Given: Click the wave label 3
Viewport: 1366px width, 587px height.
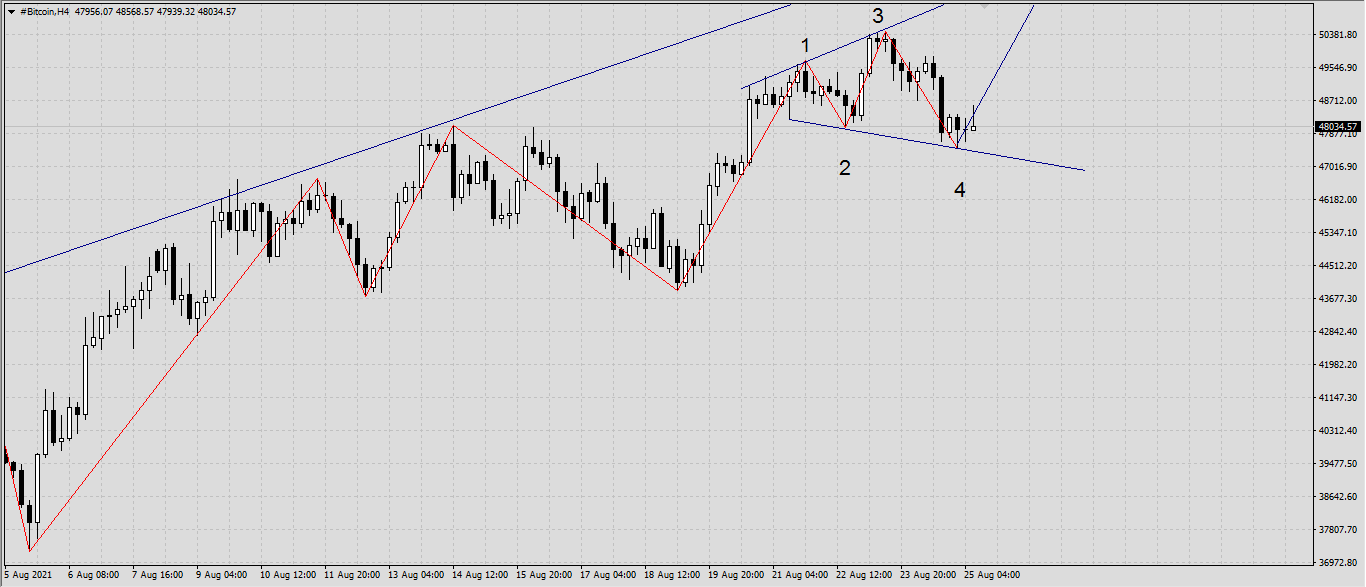Looking at the screenshot, I should click(x=877, y=16).
